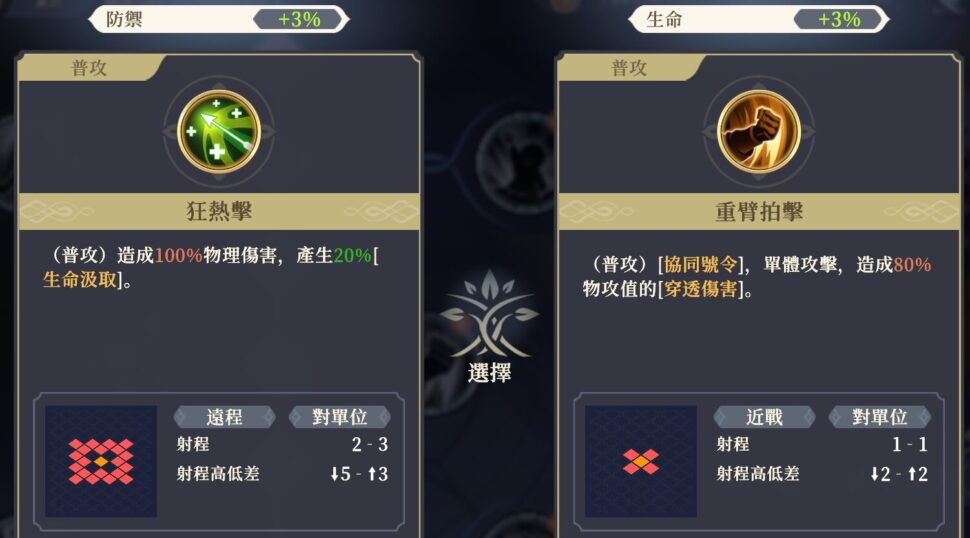Click the 射程 1 - 1 value
970x538 pixels.
(x=909, y=444)
